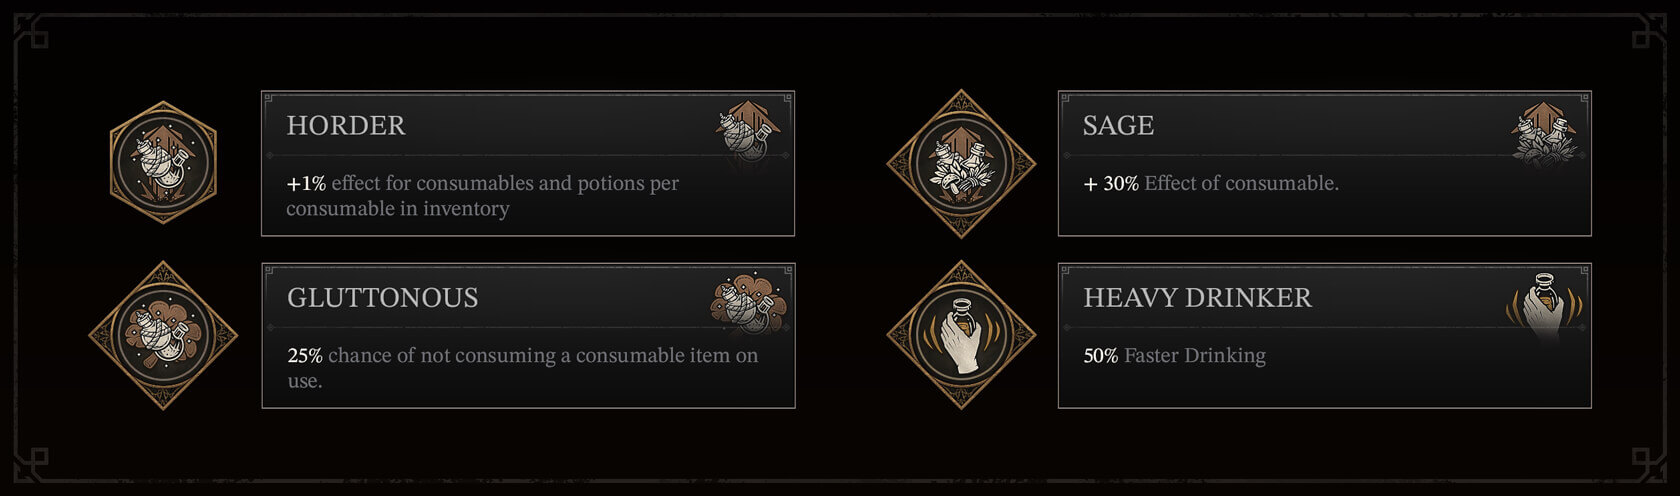1680x496 pixels.
Task: Select the GLUTTONOUS title text
Action: point(382,298)
